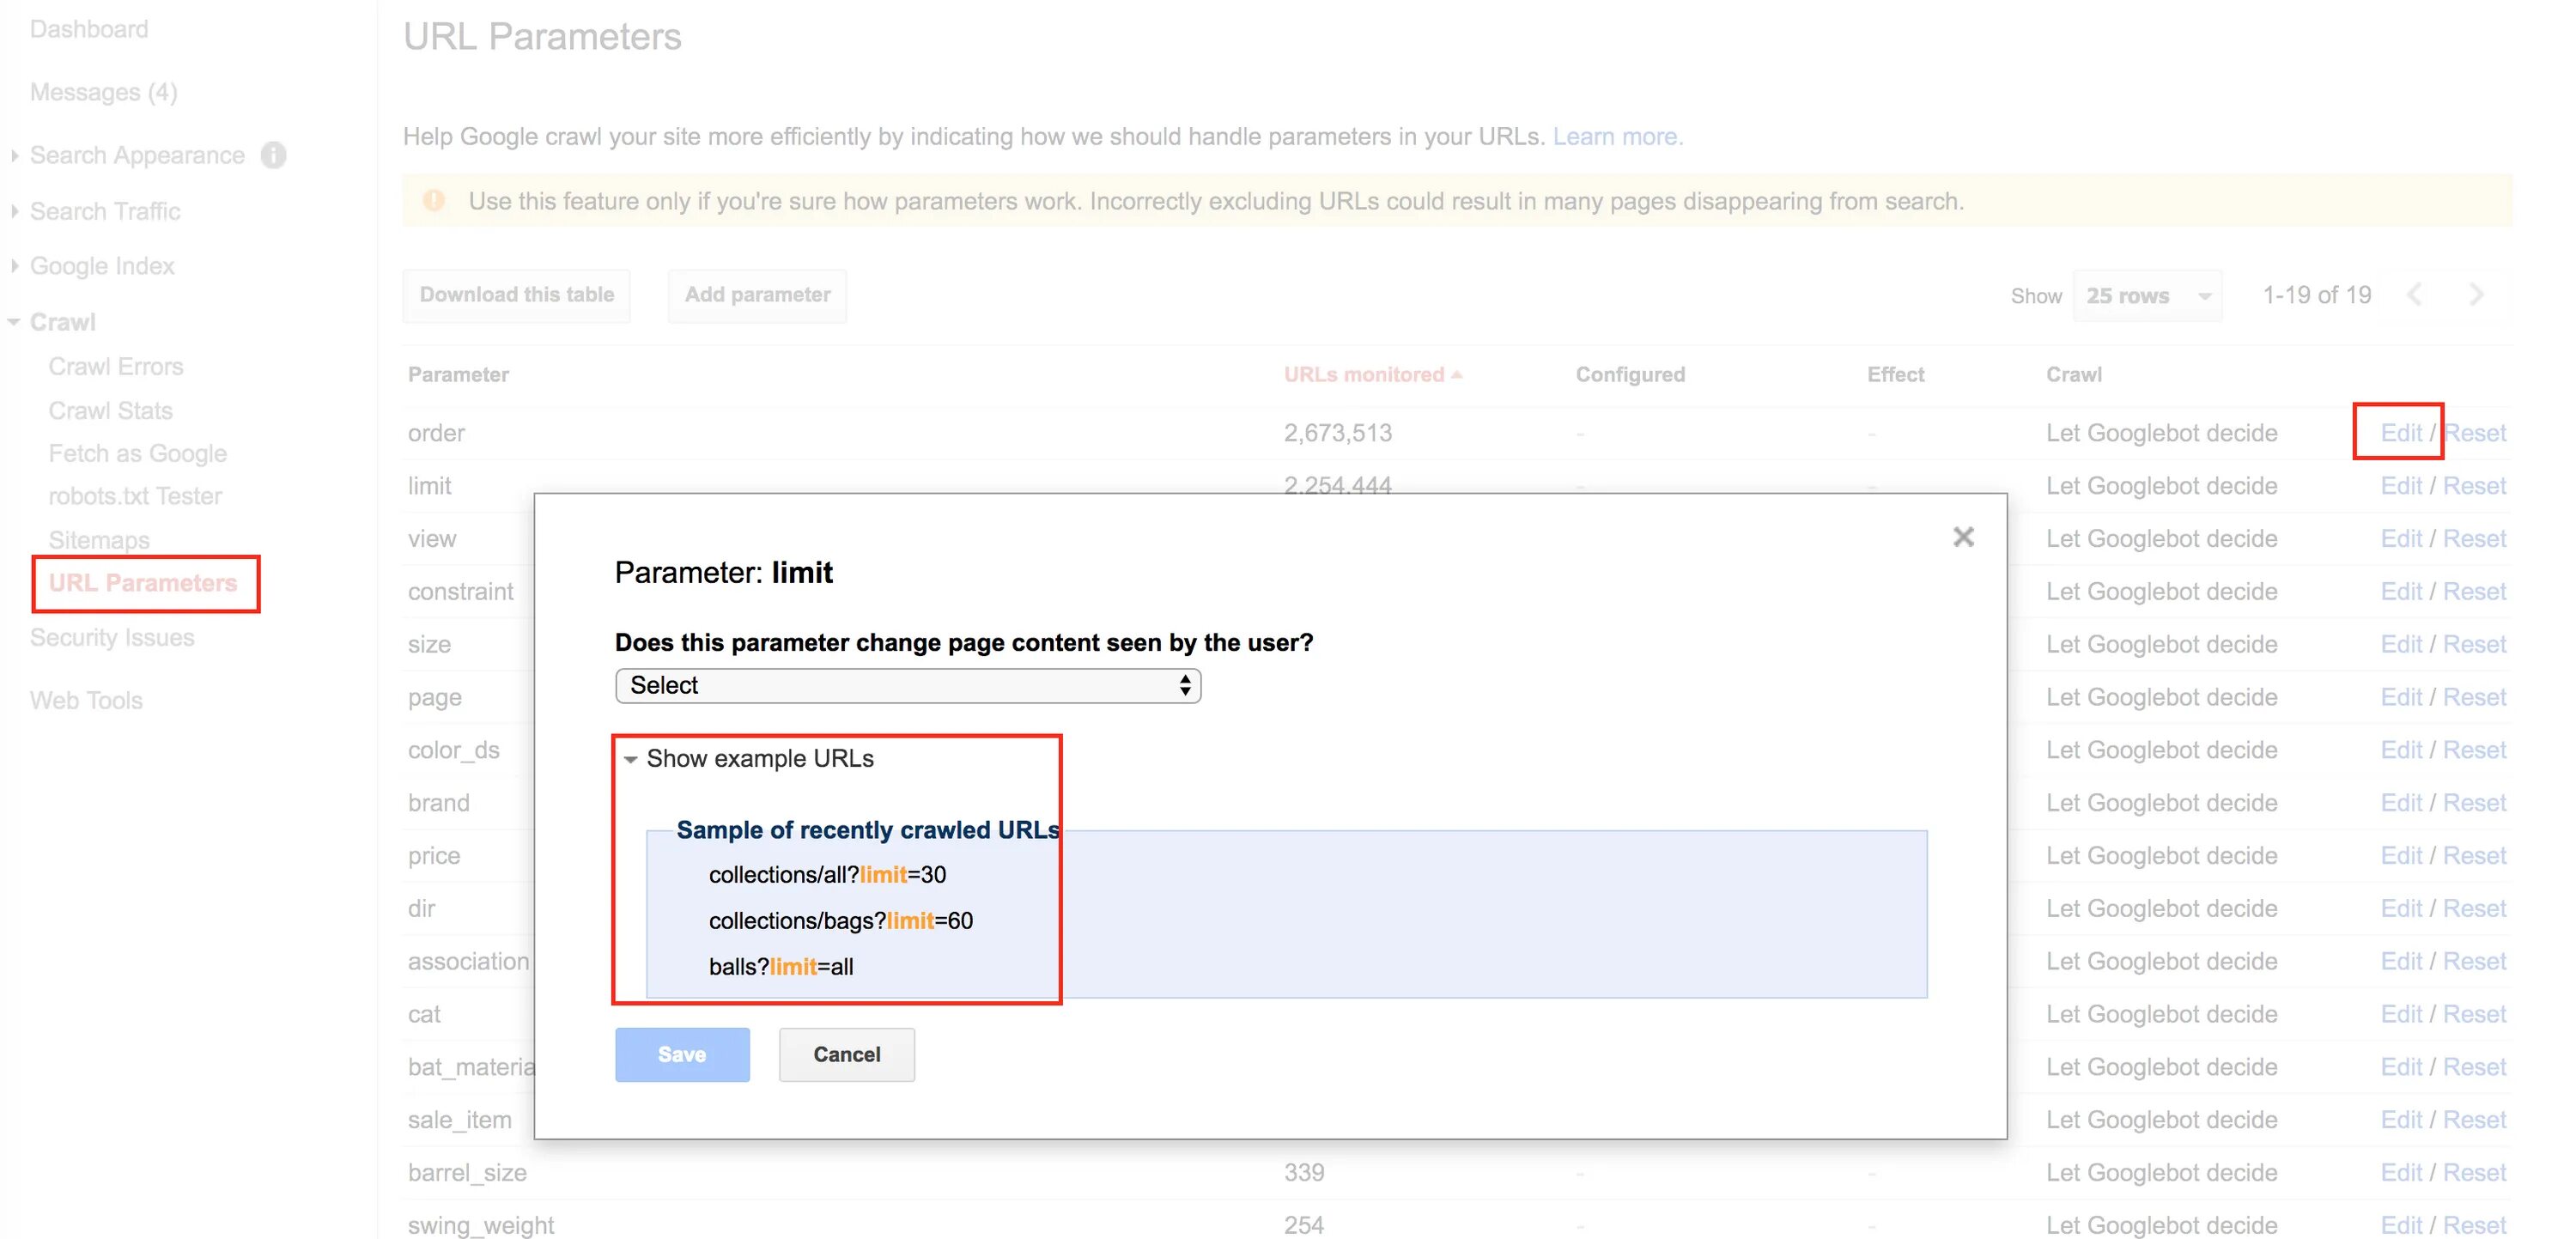The width and height of the screenshot is (2576, 1239).
Task: Go to previous page arrow
Action: [x=2415, y=295]
